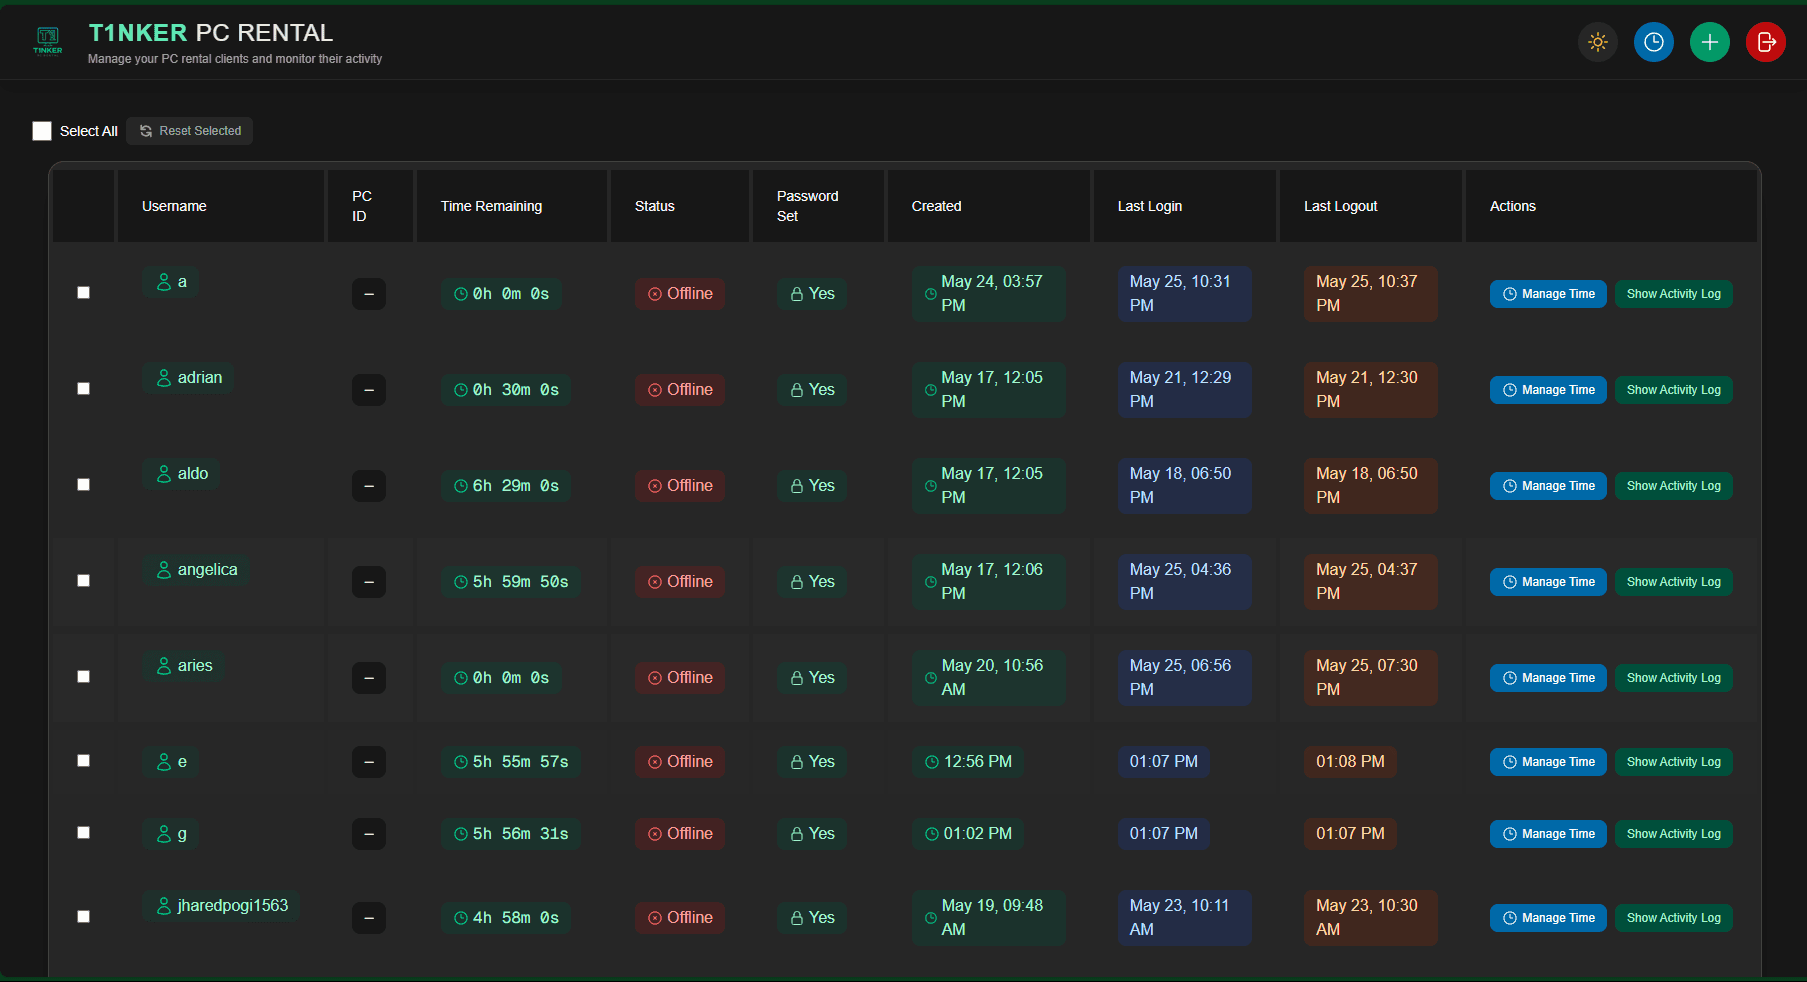Image resolution: width=1807 pixels, height=982 pixels.
Task: Select checkbox for user g
Action: click(x=84, y=833)
